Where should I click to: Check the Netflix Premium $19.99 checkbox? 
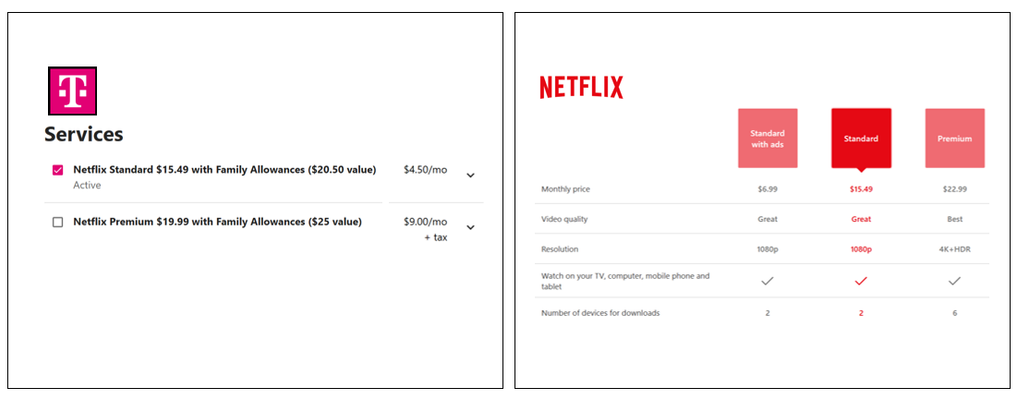point(58,222)
